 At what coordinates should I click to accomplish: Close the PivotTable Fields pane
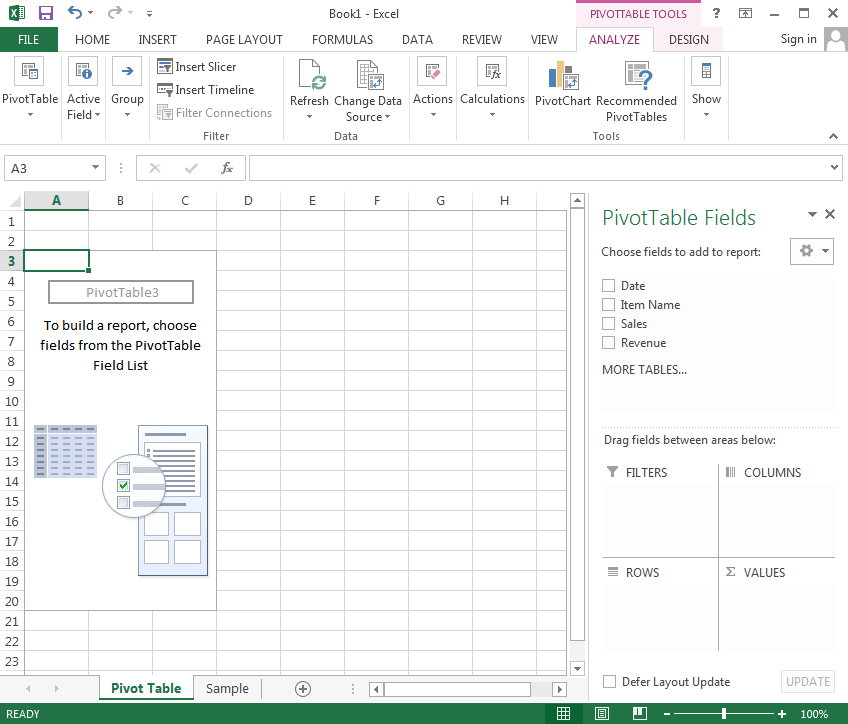pyautogui.click(x=830, y=214)
